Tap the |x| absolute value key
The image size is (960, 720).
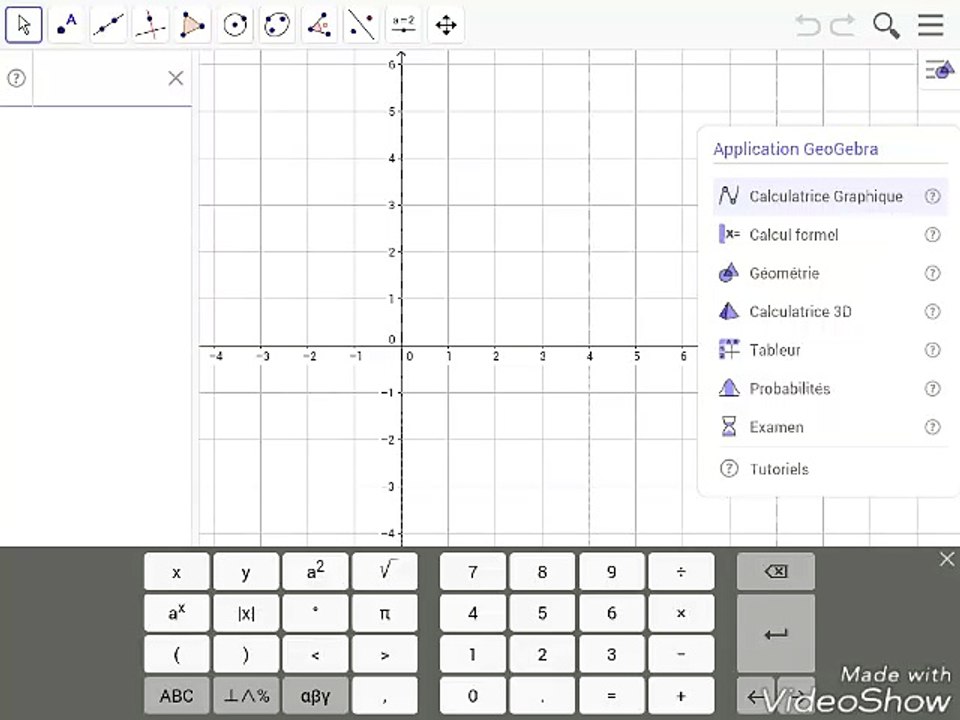[246, 613]
